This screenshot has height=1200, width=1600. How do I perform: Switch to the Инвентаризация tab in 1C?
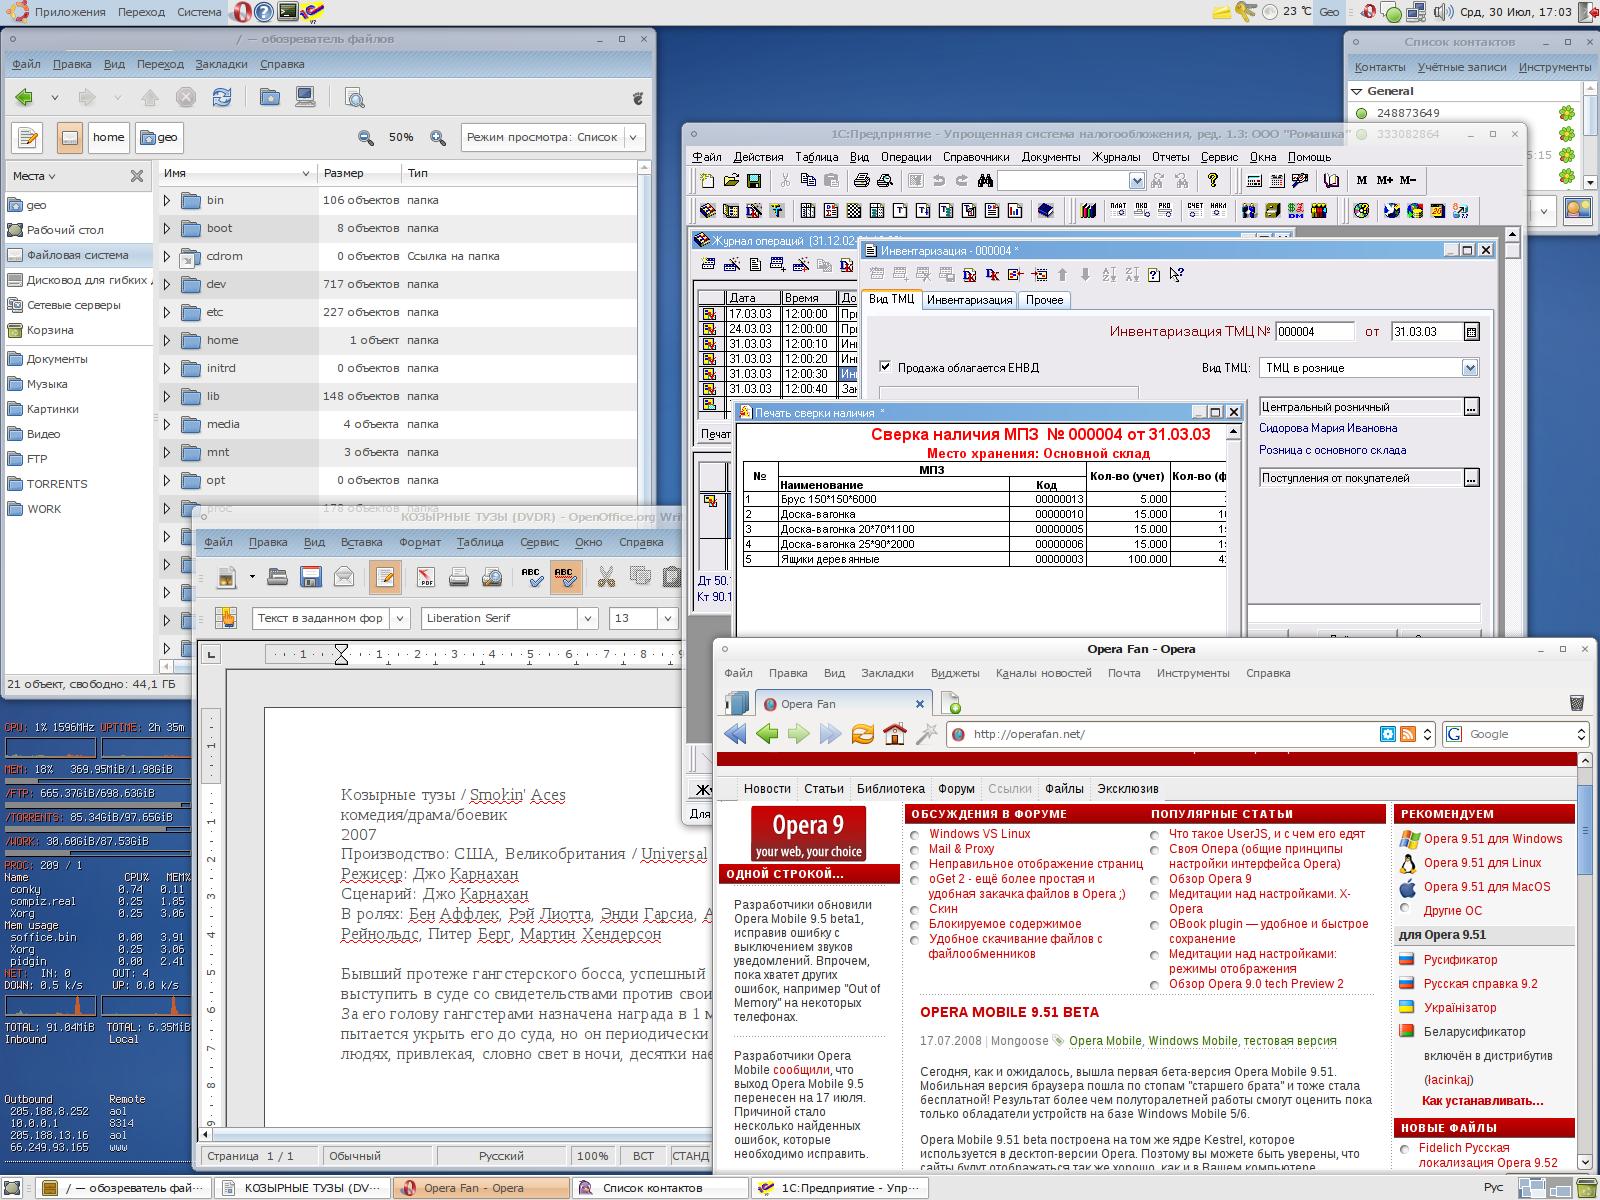click(969, 300)
